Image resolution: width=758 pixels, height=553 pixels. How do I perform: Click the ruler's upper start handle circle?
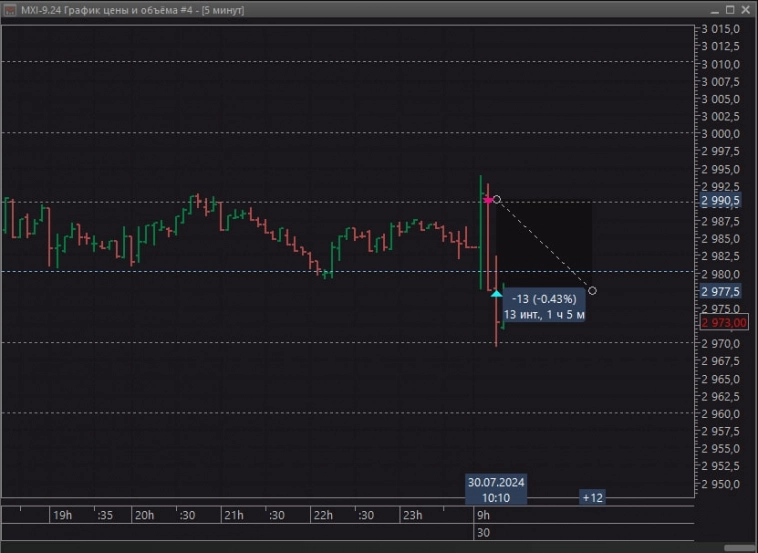(x=497, y=199)
